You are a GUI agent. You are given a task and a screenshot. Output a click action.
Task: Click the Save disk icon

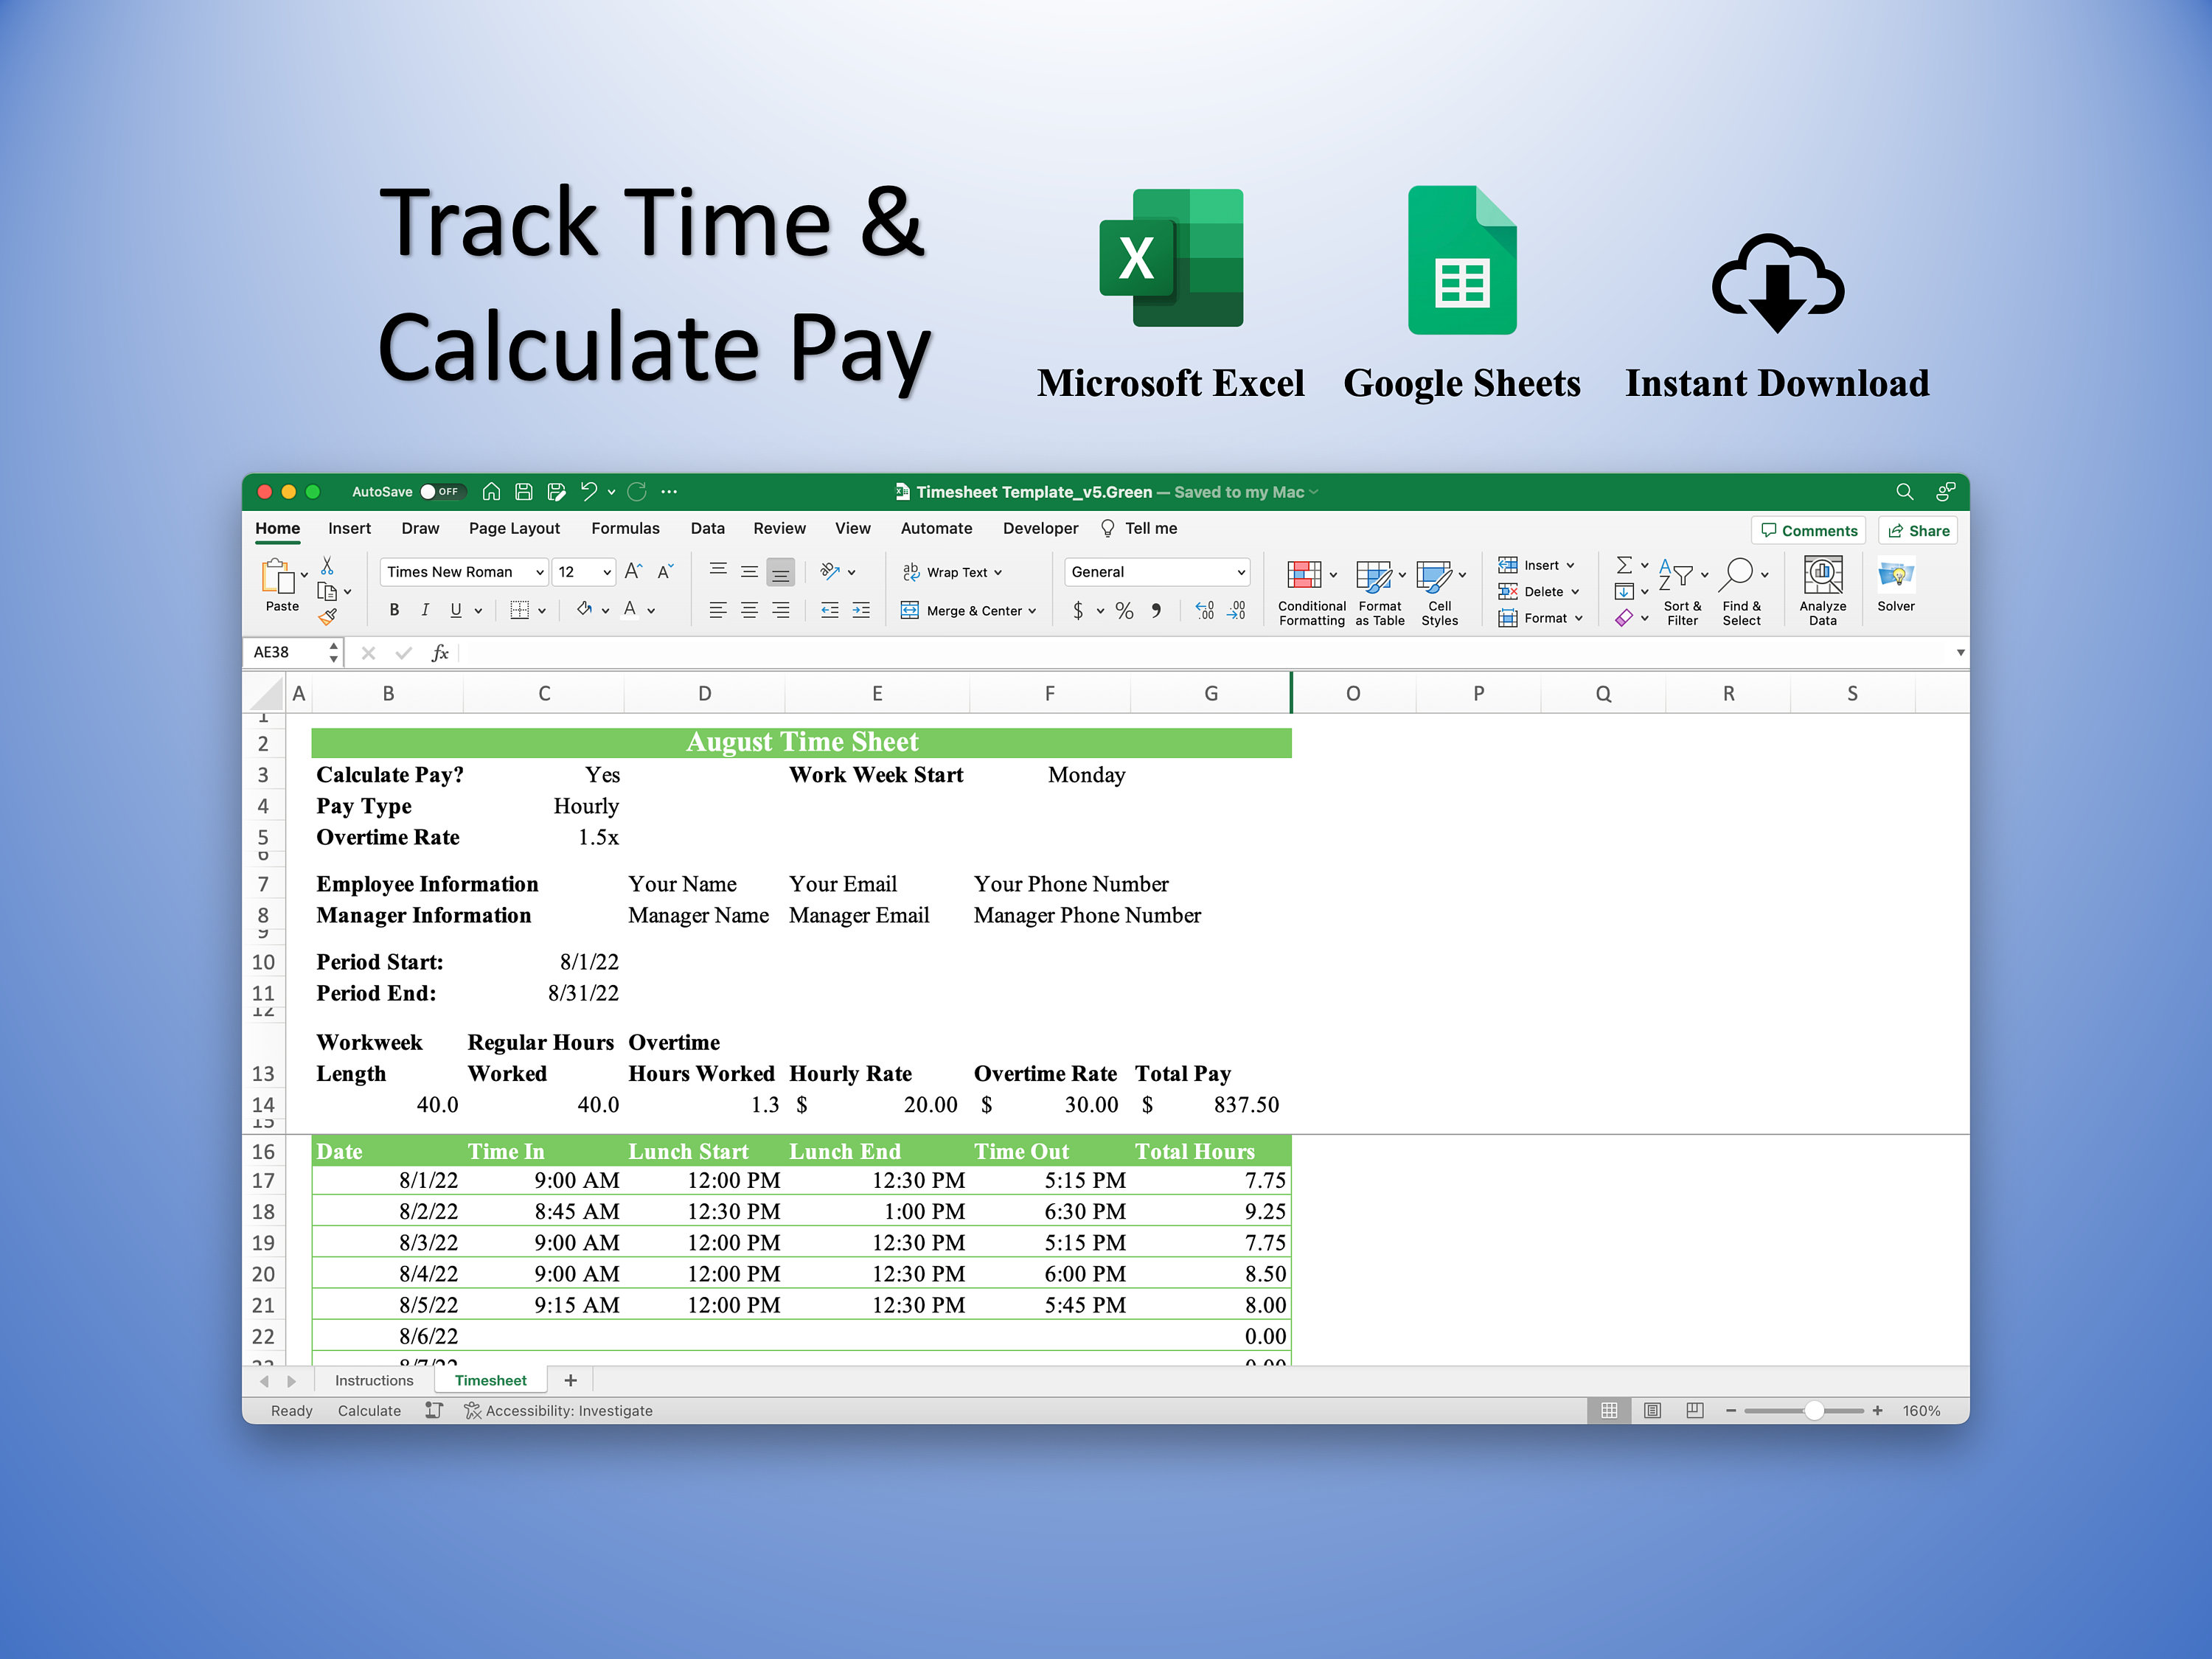point(523,491)
